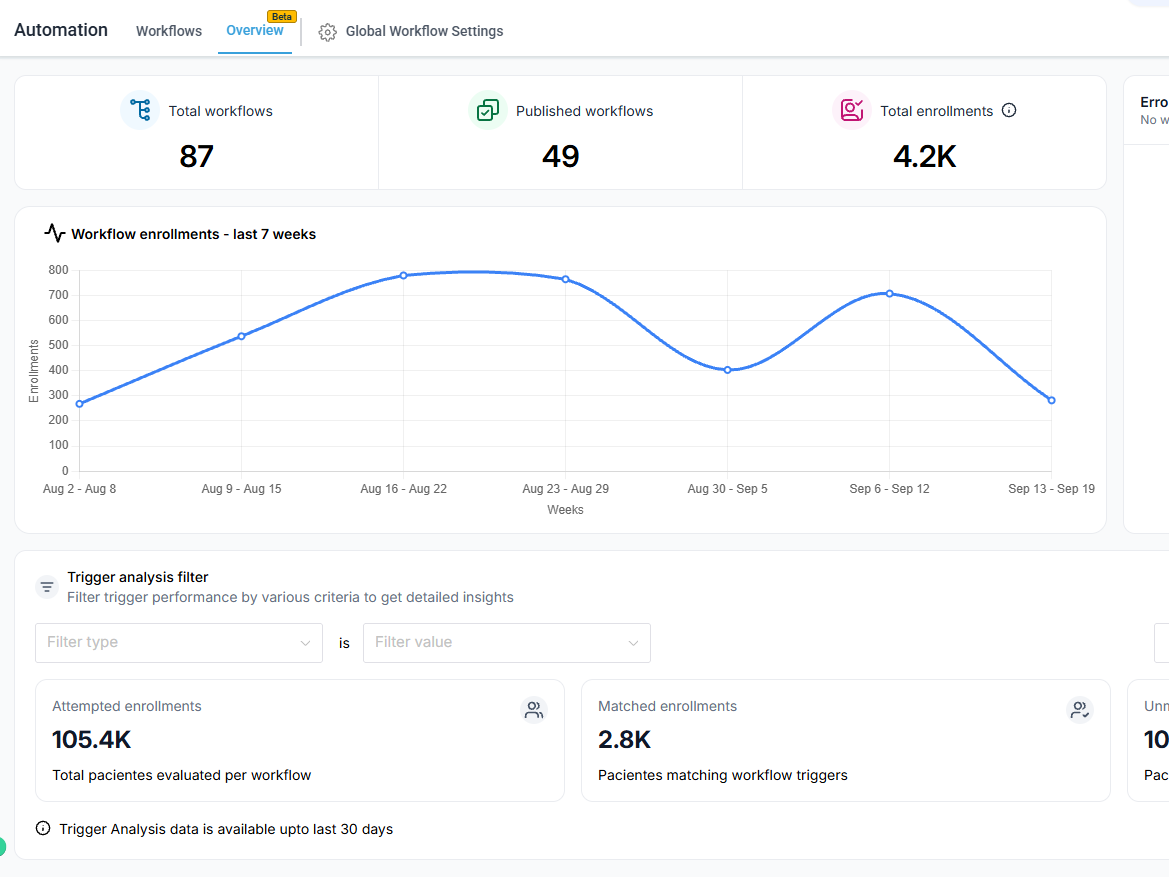The image size is (1169, 877).
Task: Click the Trigger analysis filter icon
Action: (x=47, y=587)
